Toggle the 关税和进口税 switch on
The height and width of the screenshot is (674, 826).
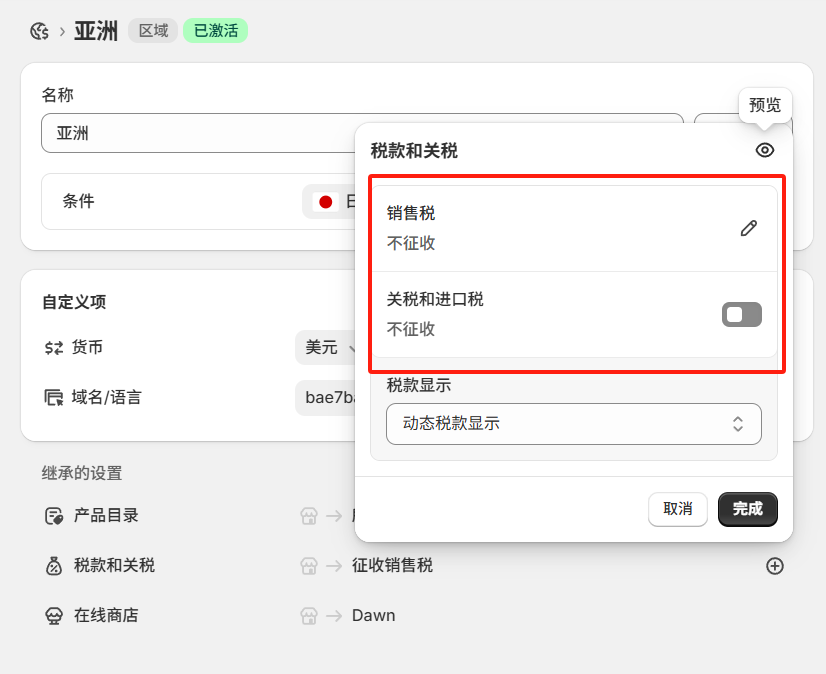coord(742,314)
